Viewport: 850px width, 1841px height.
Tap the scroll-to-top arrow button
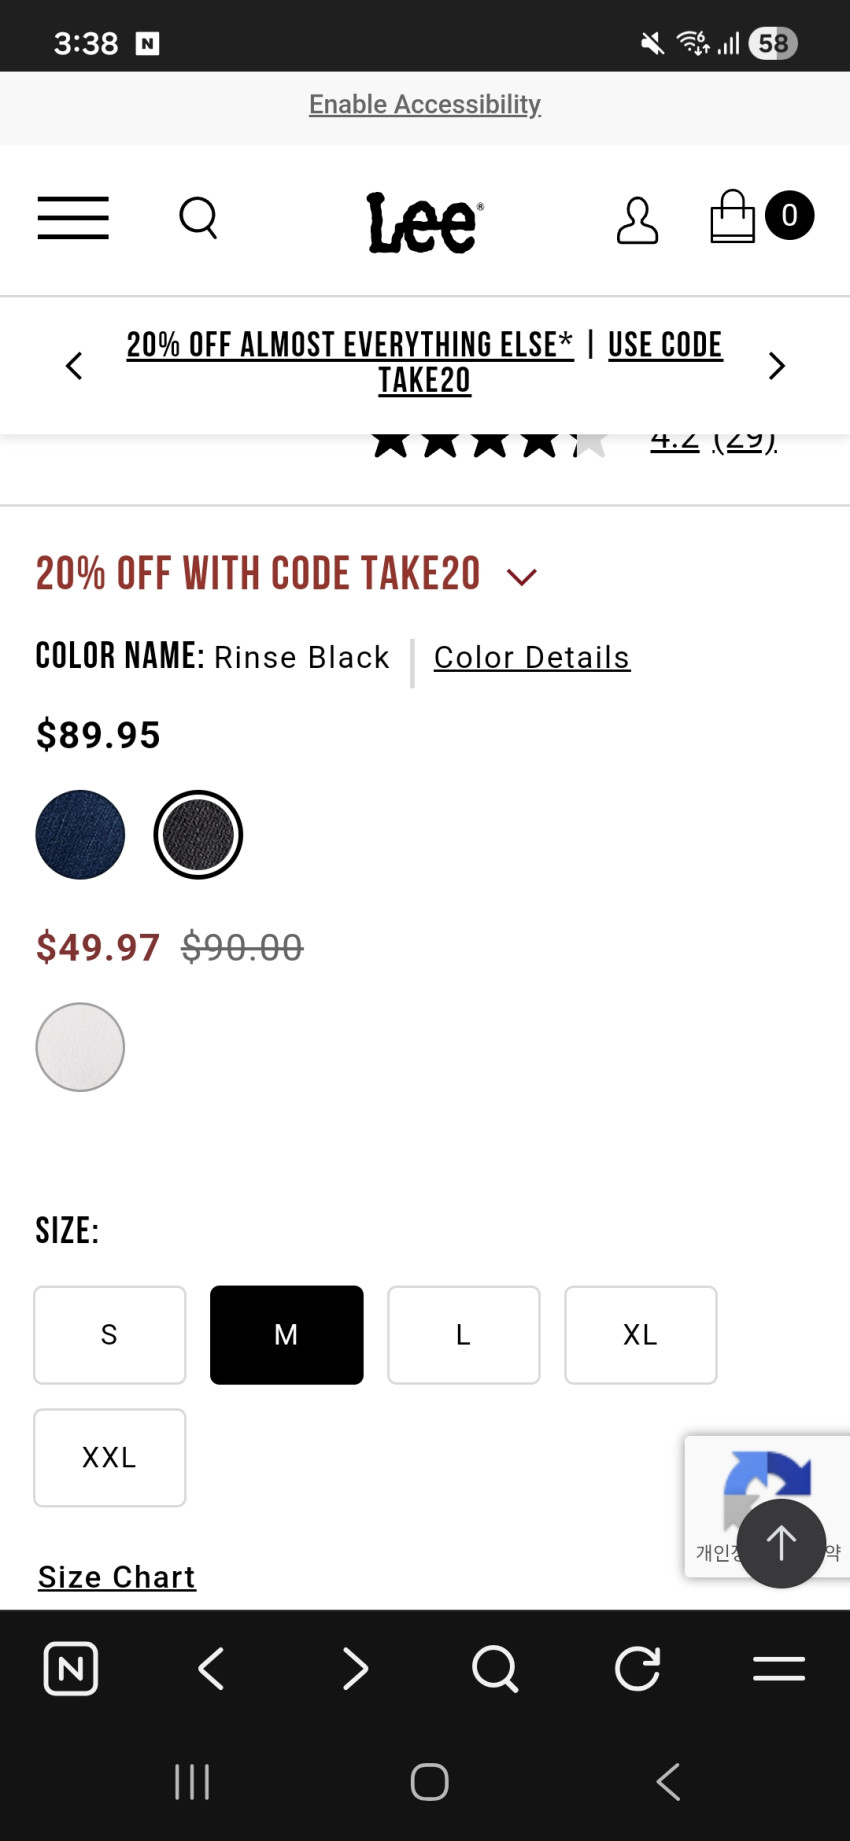781,1542
